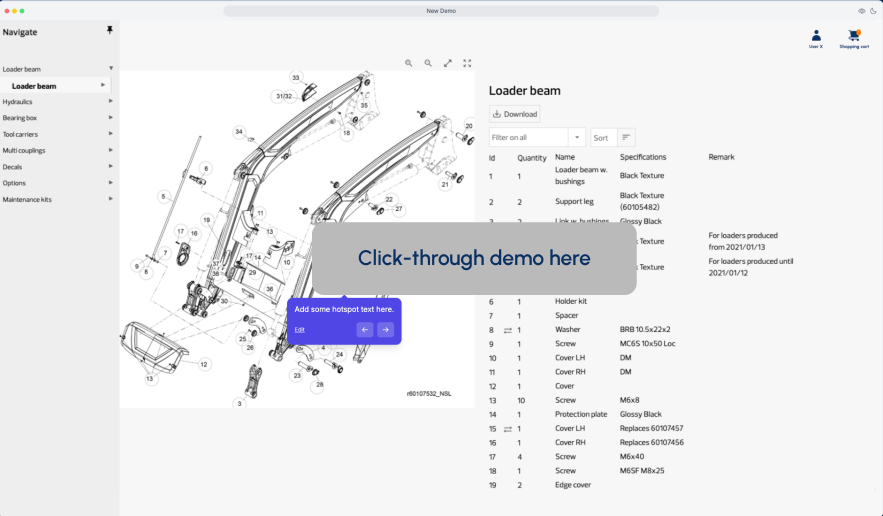Click the fullscreen corners icon above diagram

click(x=467, y=63)
